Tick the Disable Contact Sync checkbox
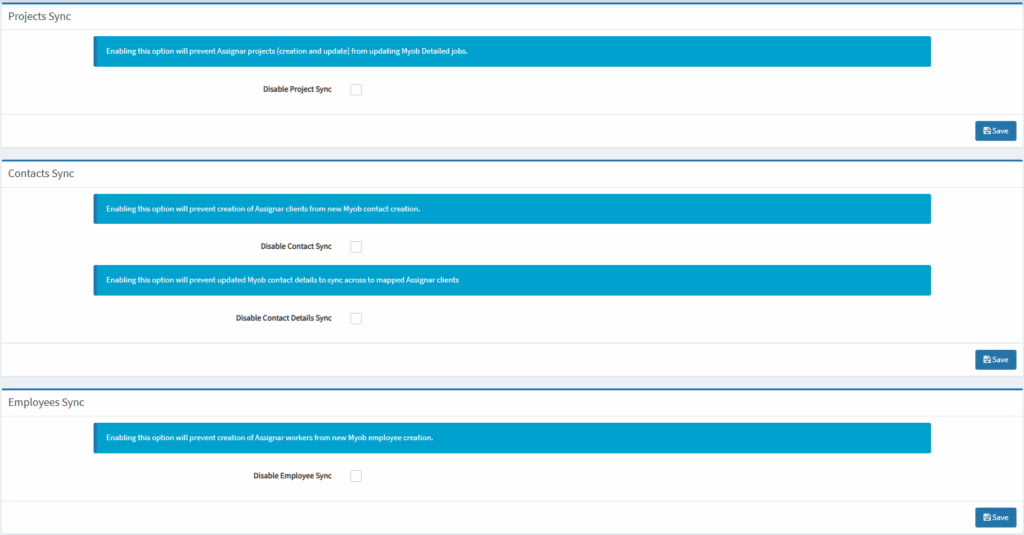Image resolution: width=1024 pixels, height=535 pixels. [356, 247]
